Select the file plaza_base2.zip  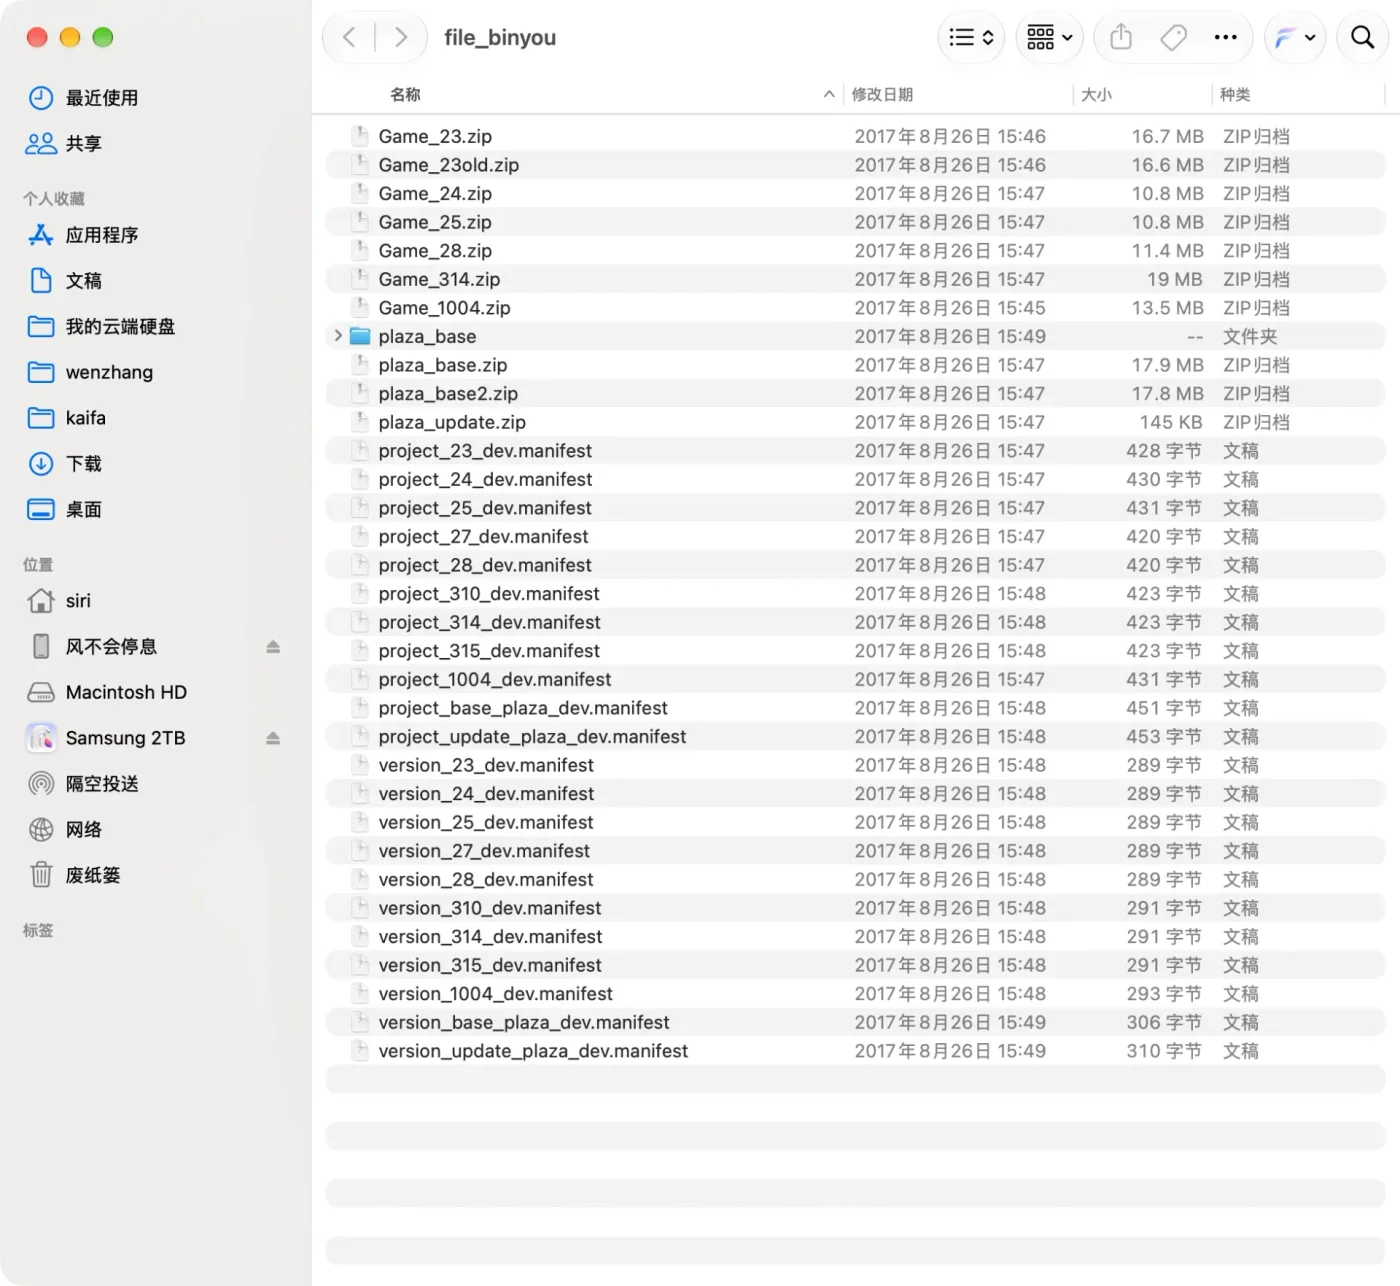click(x=855, y=394)
